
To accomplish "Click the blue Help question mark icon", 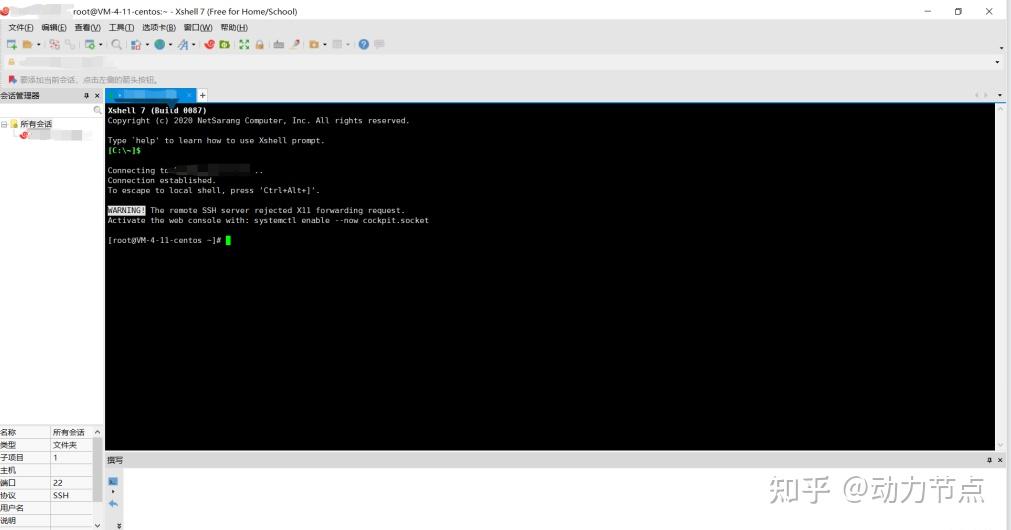I will pyautogui.click(x=364, y=44).
